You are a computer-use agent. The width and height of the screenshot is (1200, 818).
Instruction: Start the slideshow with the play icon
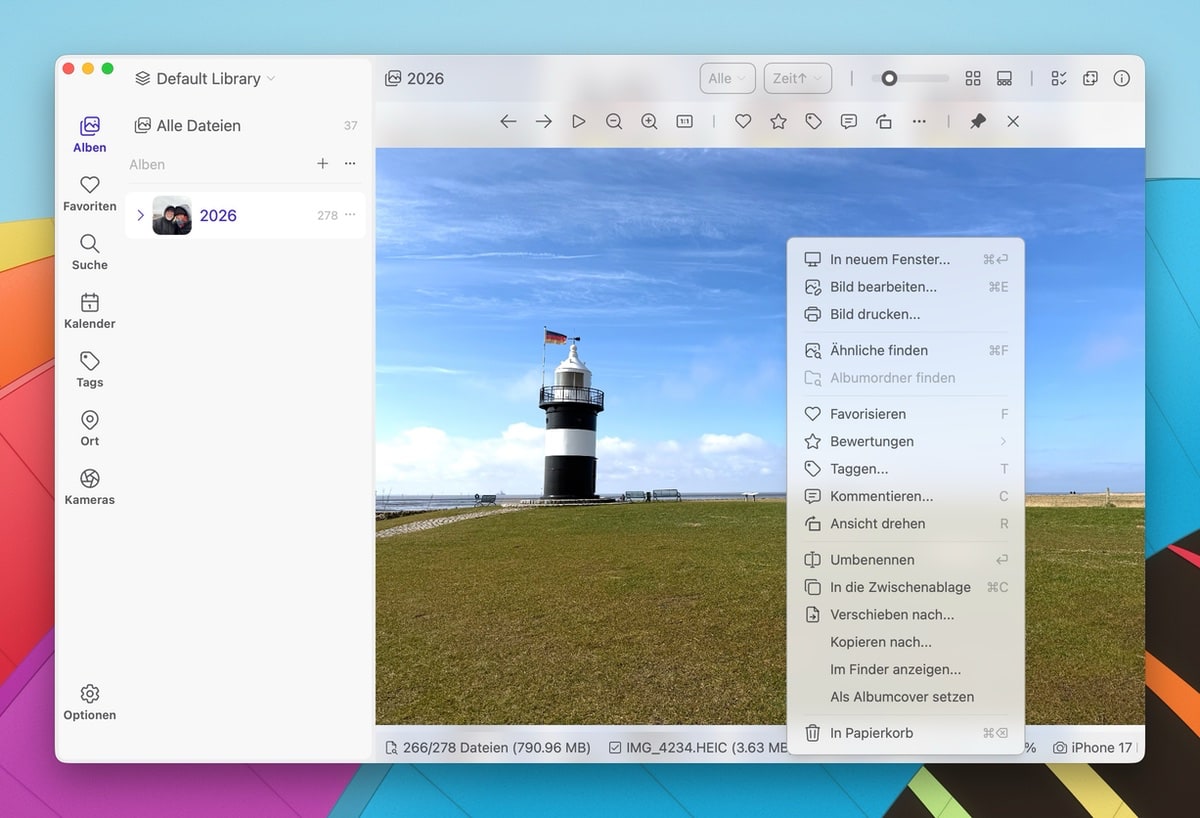click(x=578, y=121)
